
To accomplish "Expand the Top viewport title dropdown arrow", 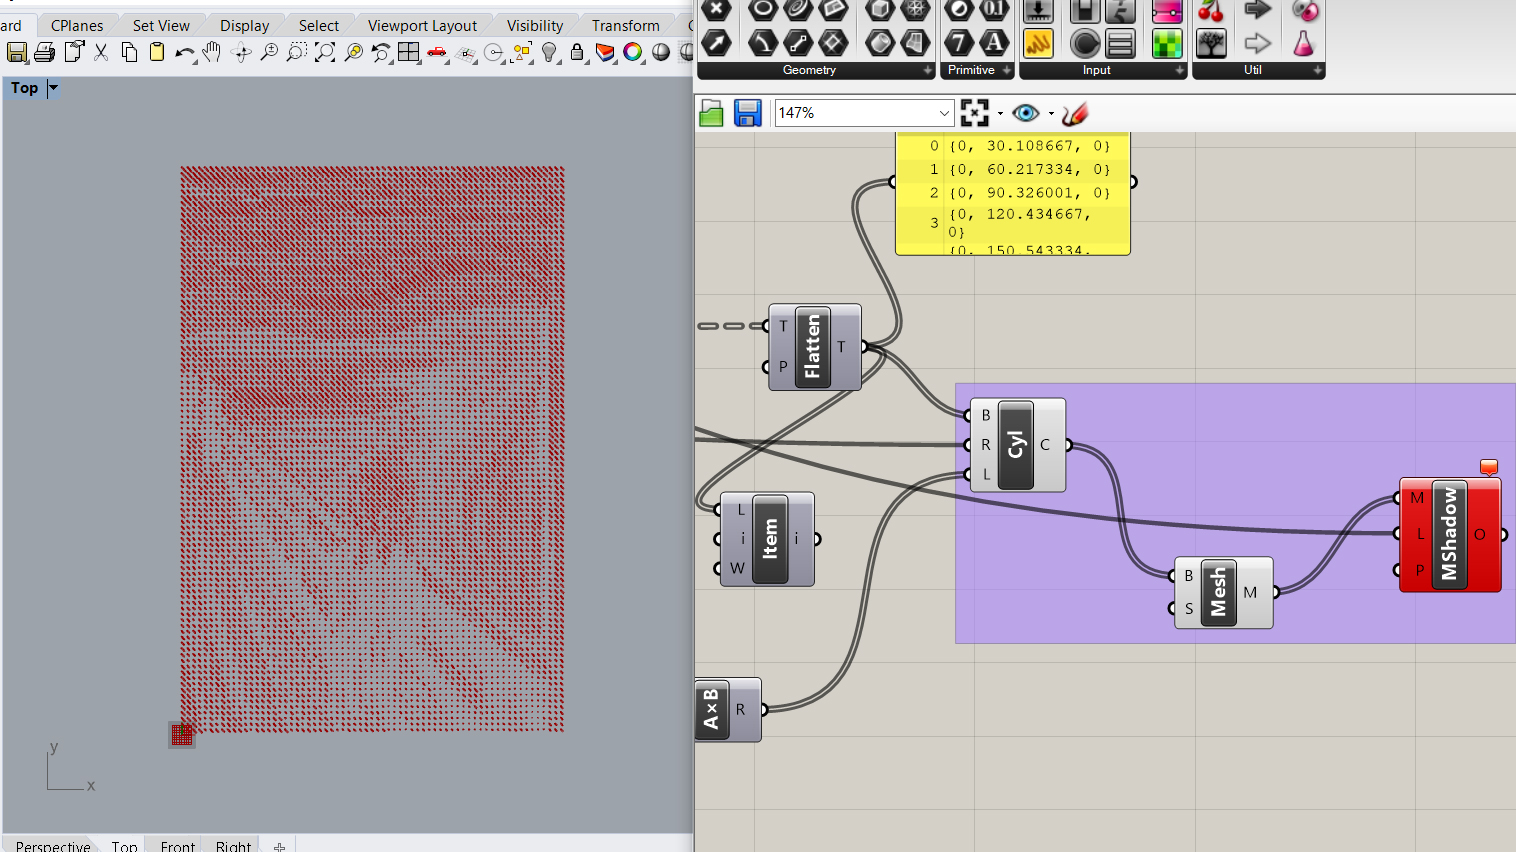I will (x=54, y=88).
